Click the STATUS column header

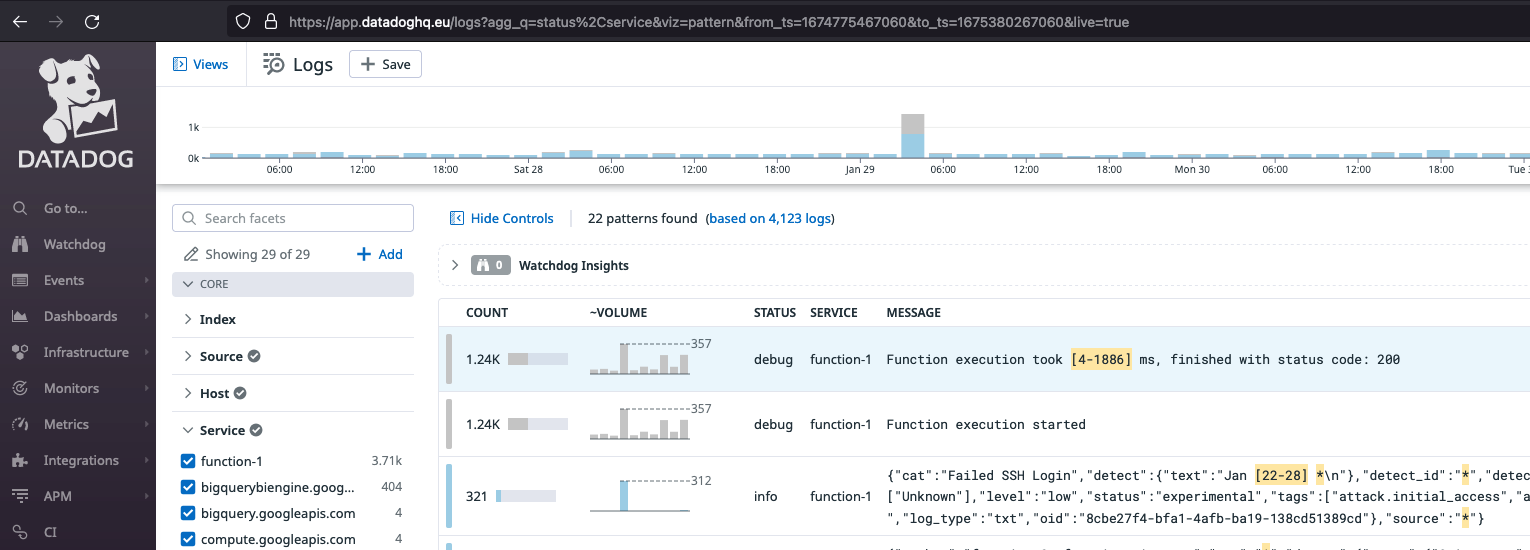point(775,312)
